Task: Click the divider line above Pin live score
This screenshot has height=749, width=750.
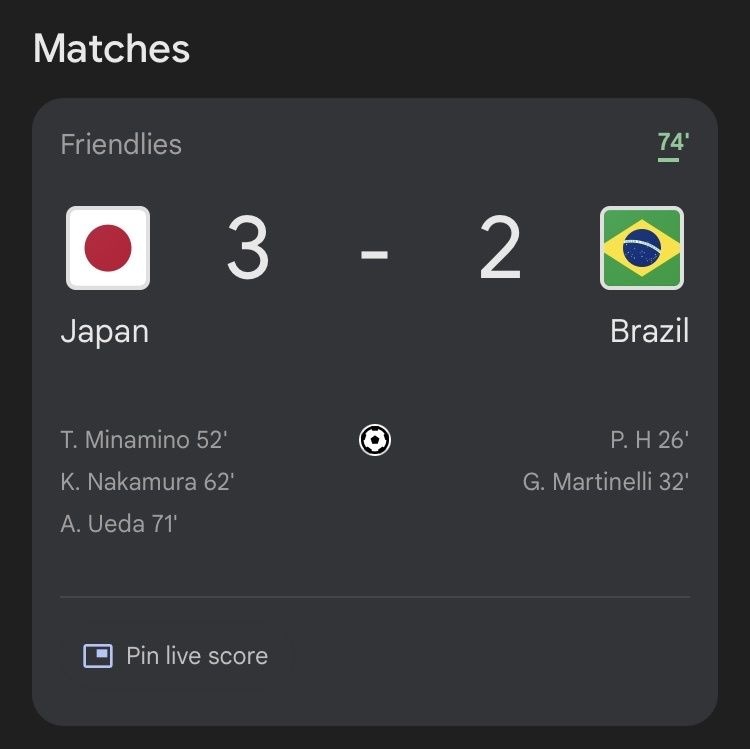Action: (375, 597)
